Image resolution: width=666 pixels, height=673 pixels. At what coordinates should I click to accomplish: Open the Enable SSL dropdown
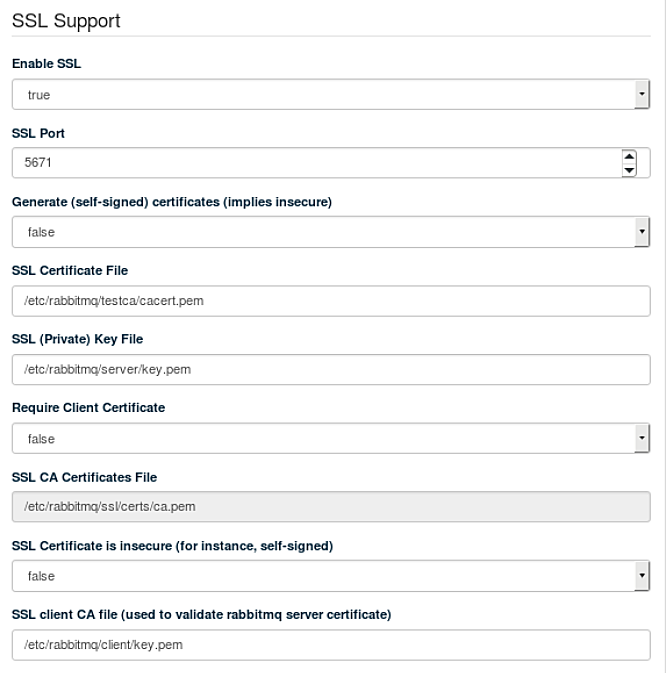tap(330, 95)
